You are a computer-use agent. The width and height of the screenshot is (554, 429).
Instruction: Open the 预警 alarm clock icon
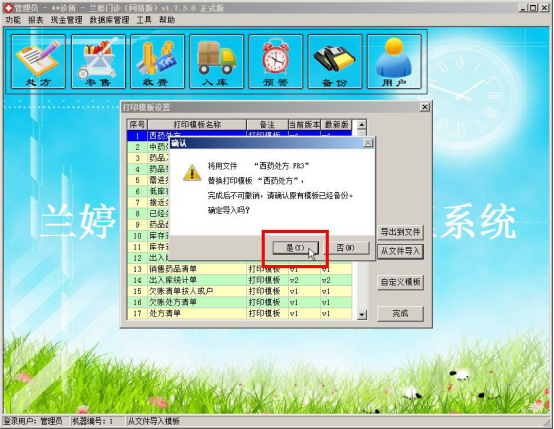tap(276, 61)
